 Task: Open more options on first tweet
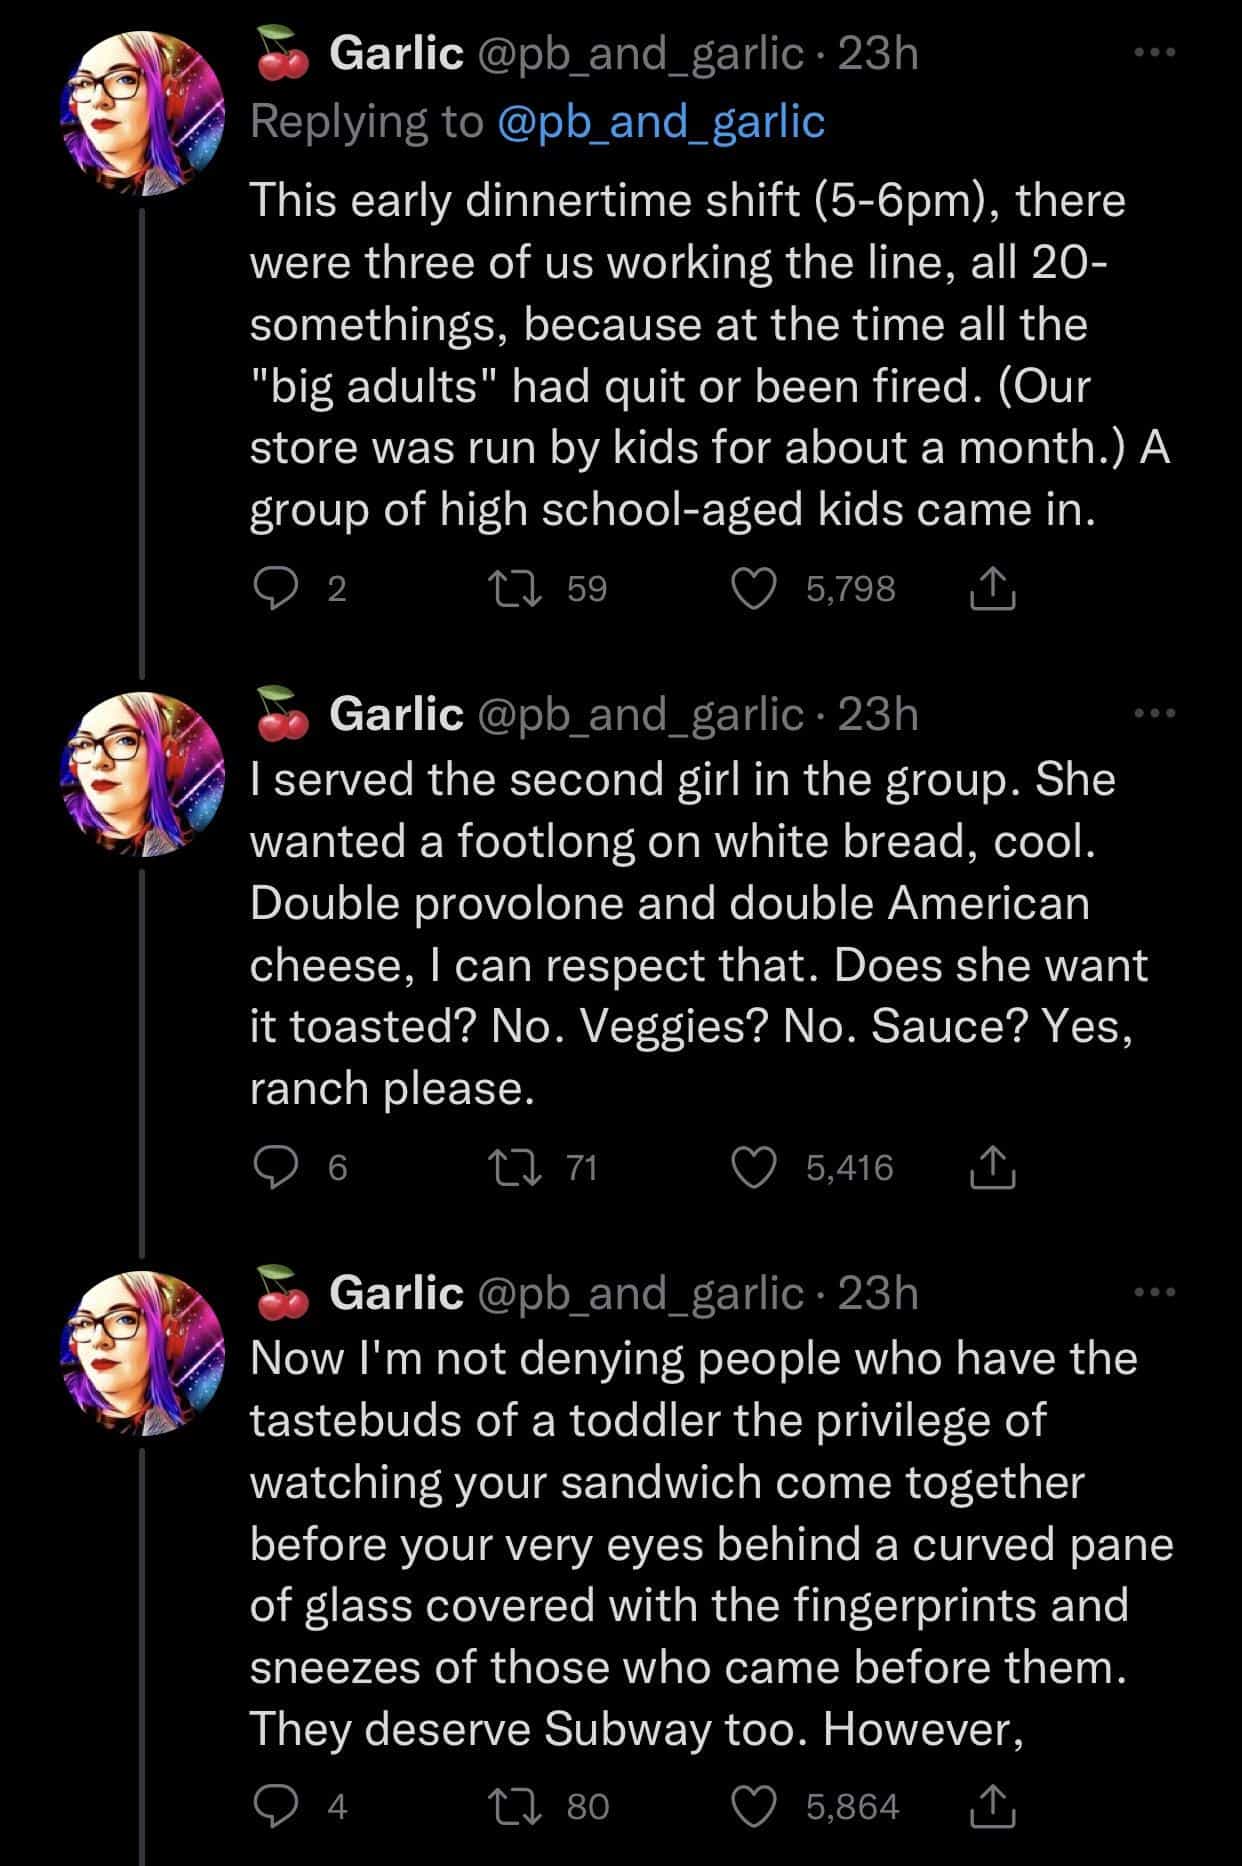coord(1156,53)
